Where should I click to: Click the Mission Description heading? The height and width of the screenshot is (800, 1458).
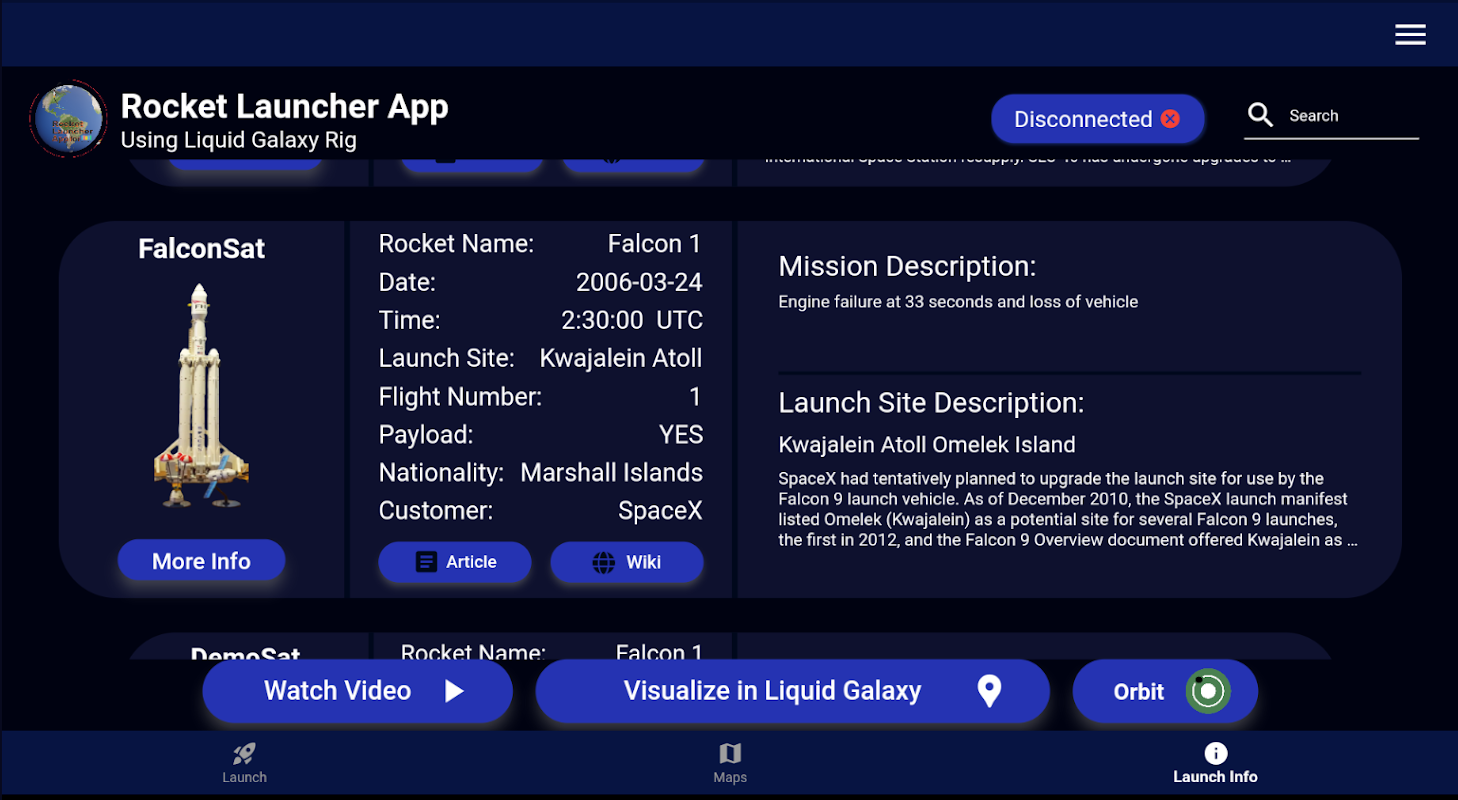click(x=907, y=267)
